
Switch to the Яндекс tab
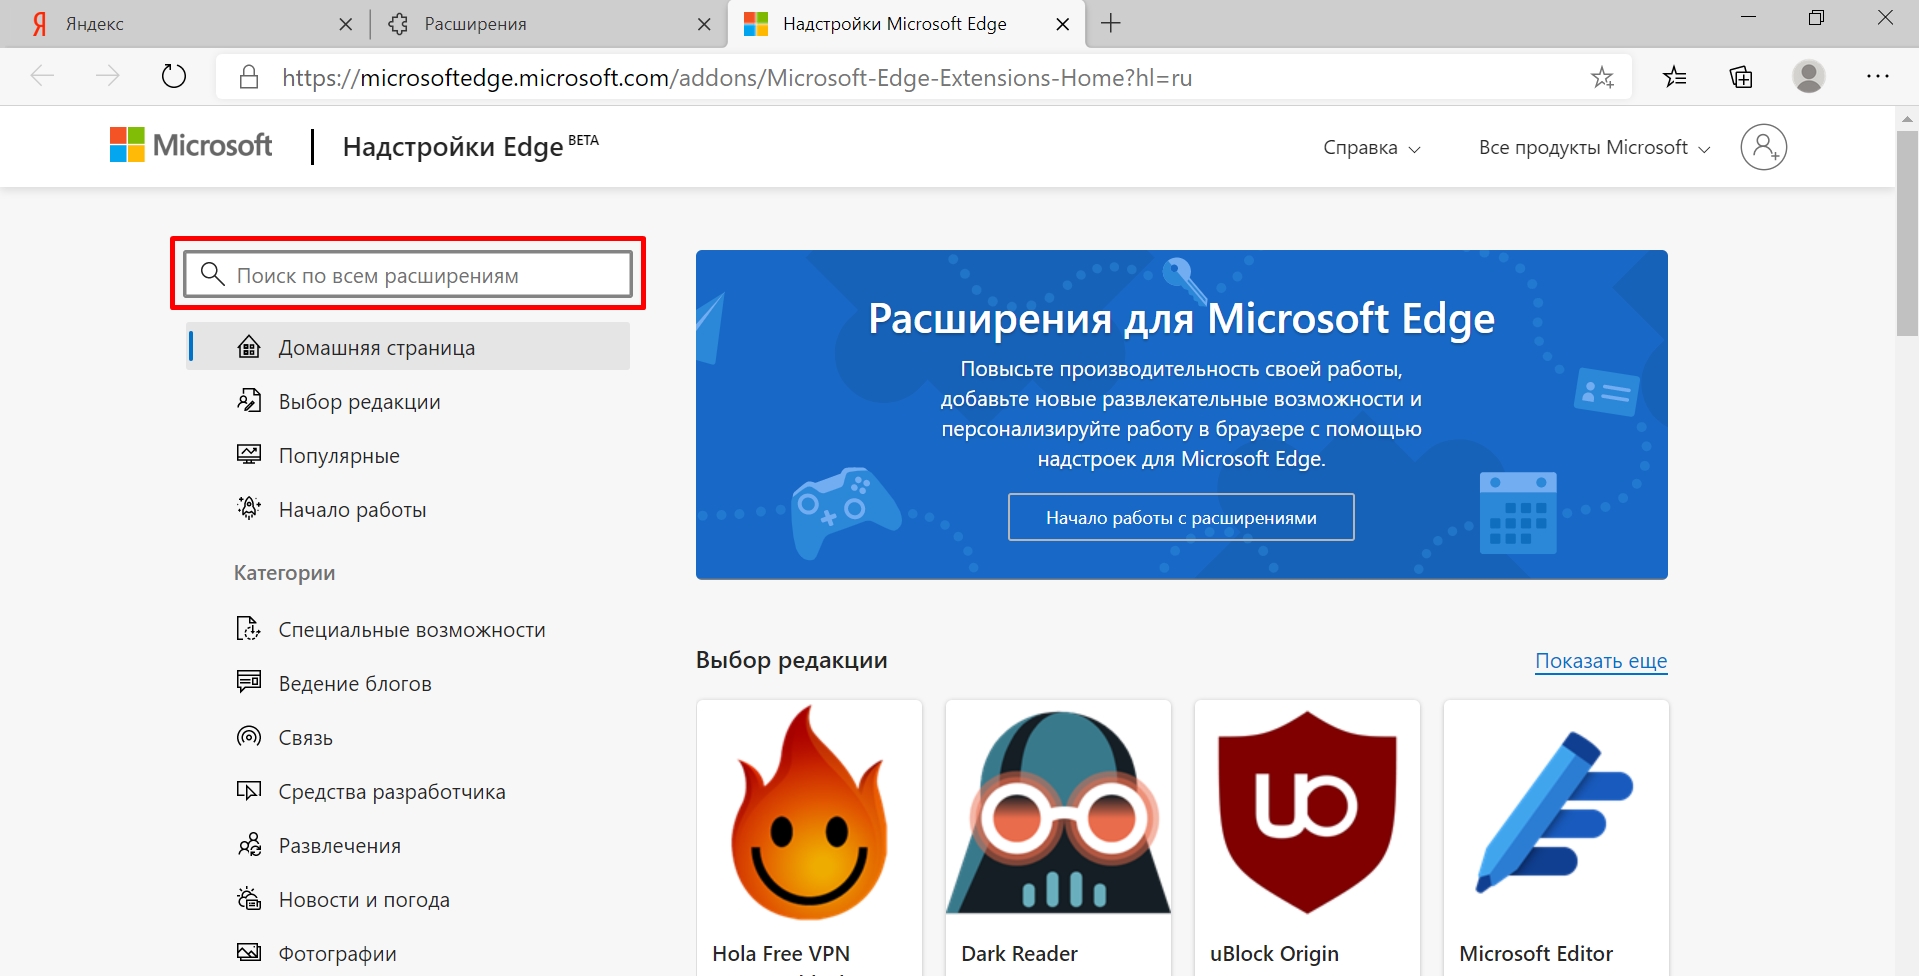(x=185, y=24)
